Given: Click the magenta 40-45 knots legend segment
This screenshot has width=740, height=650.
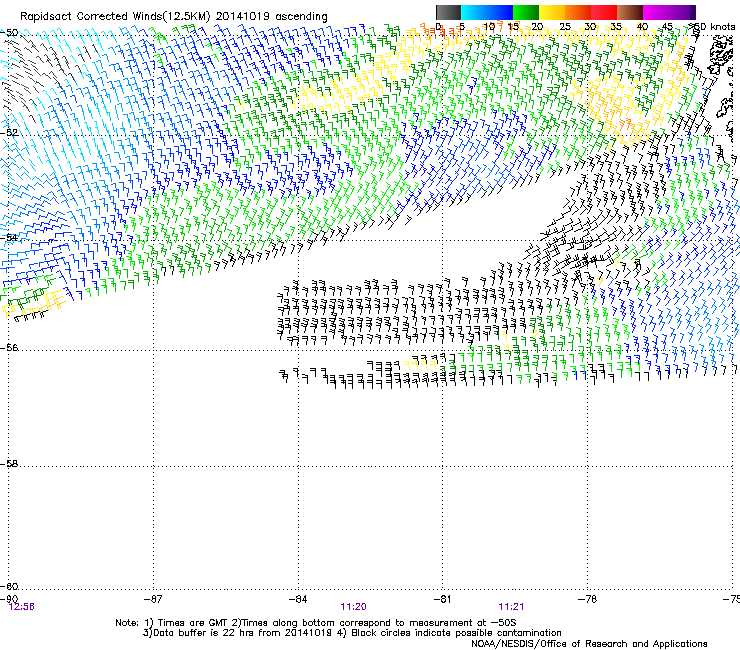Looking at the screenshot, I should point(656,12).
